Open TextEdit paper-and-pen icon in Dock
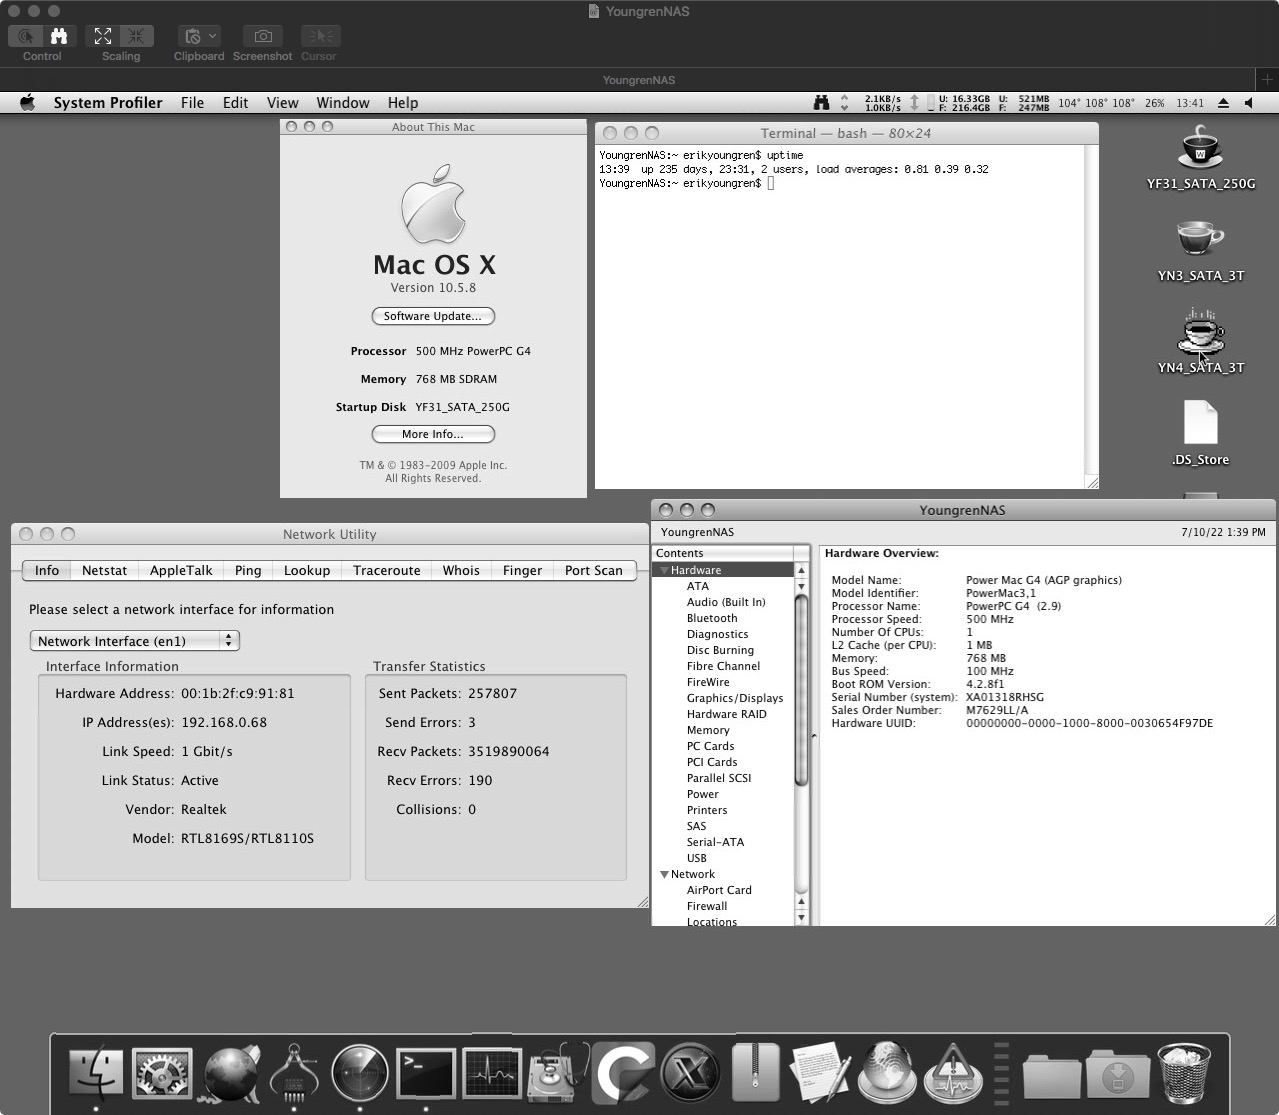Image resolution: width=1279 pixels, height=1115 pixels. (821, 1072)
